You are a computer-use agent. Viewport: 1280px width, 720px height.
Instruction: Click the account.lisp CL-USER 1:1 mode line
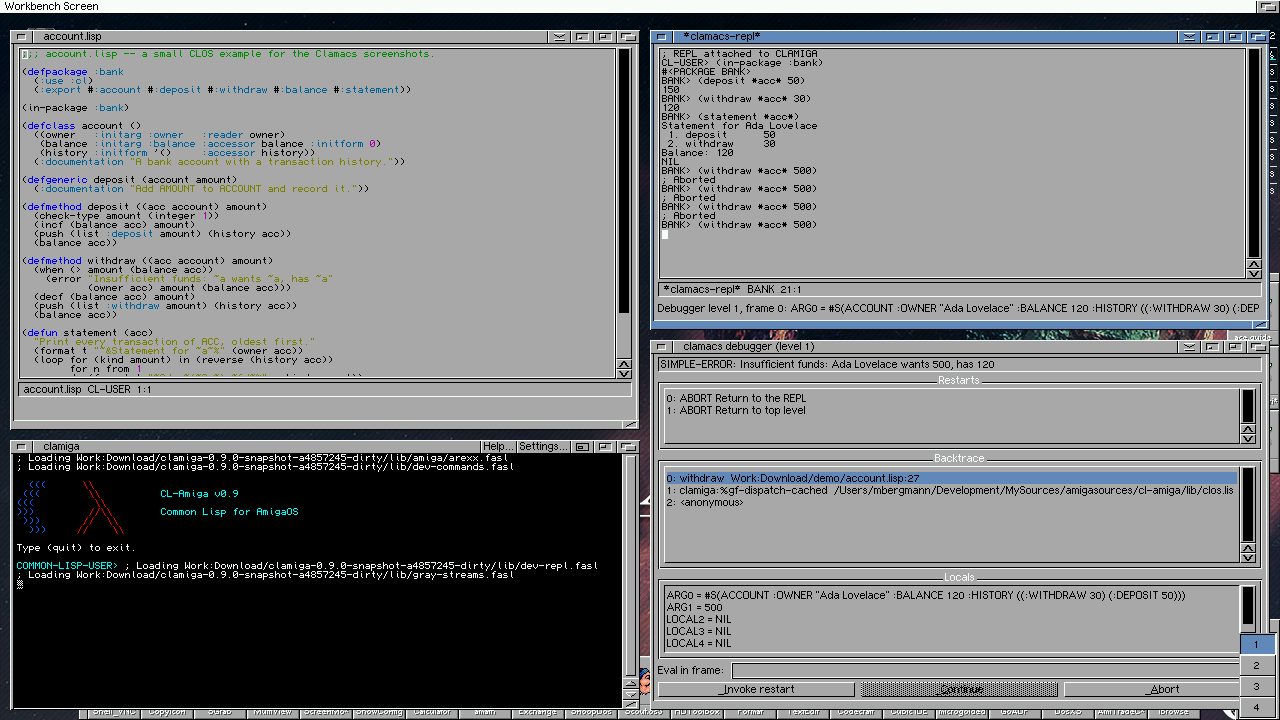tap(326, 389)
